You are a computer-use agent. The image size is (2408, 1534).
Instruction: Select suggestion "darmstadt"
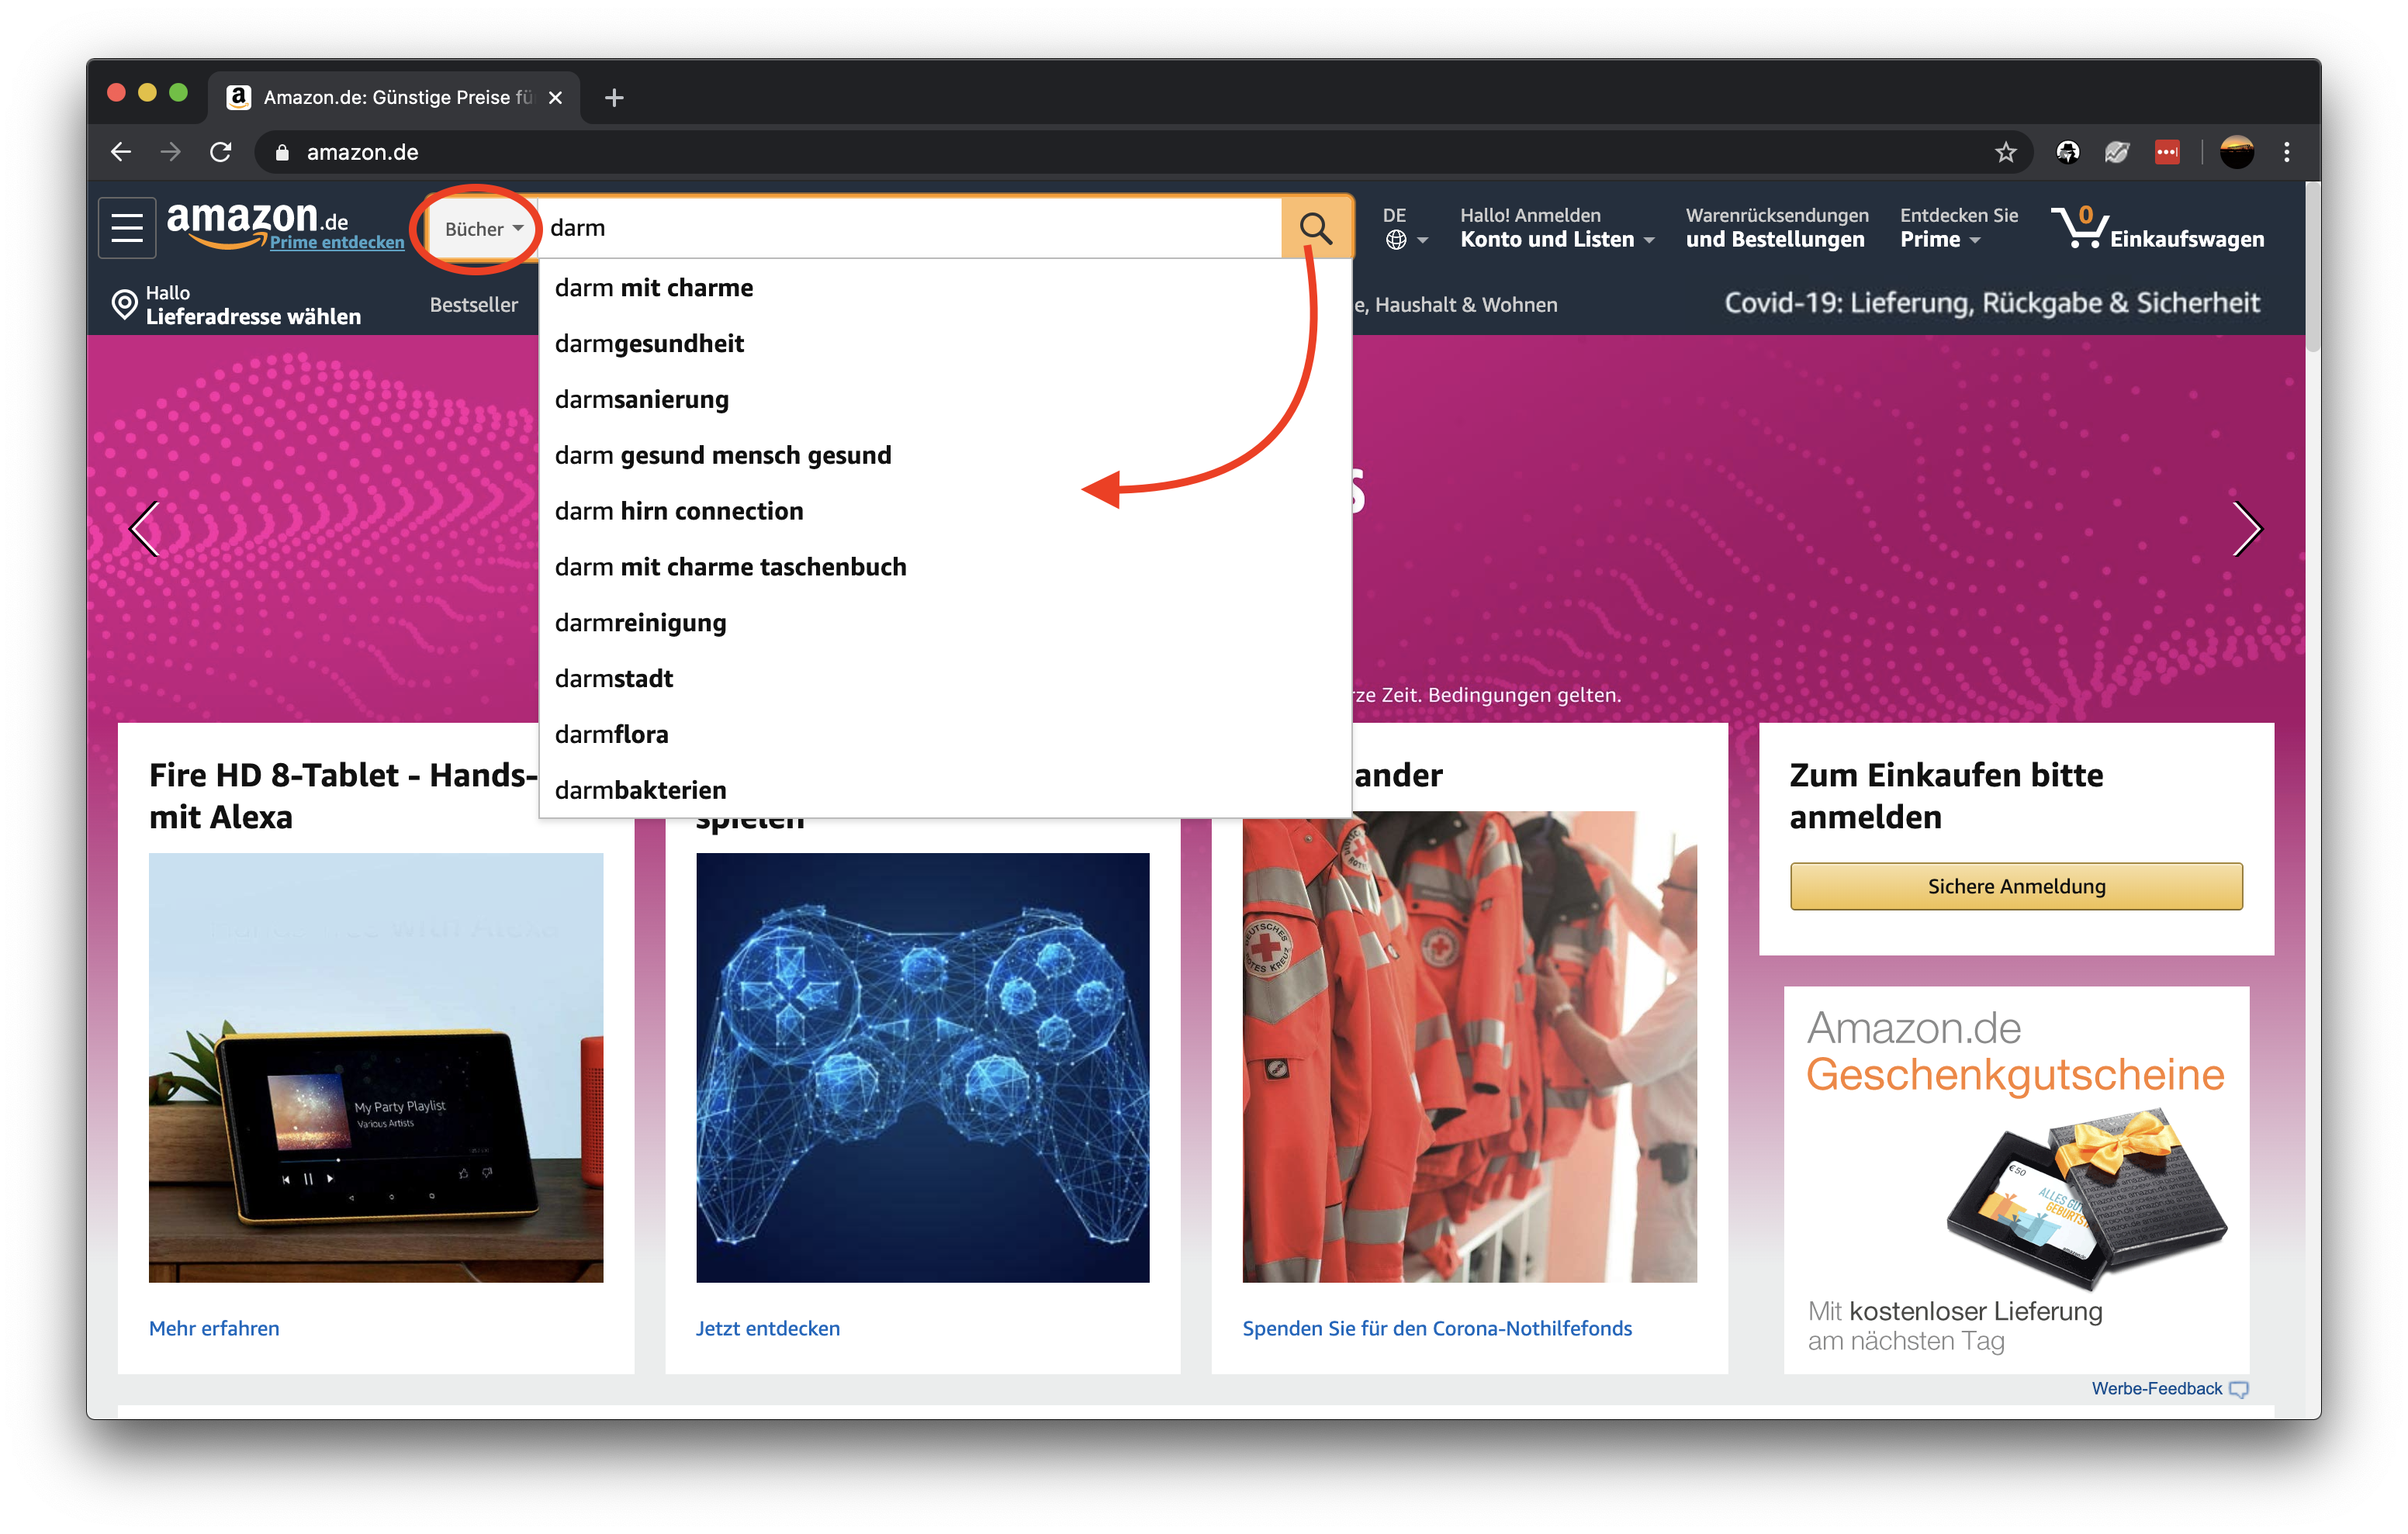[945, 679]
